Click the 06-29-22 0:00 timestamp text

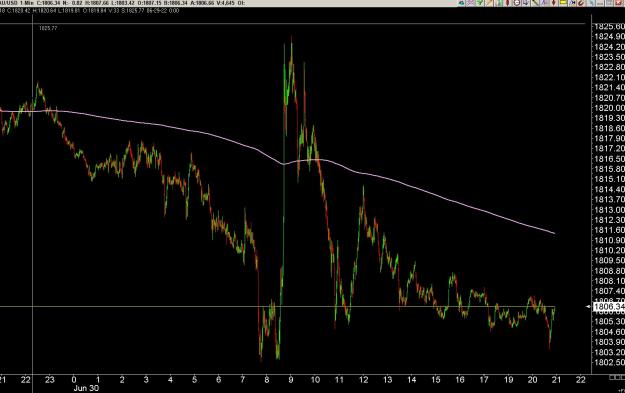pyautogui.click(x=163, y=10)
